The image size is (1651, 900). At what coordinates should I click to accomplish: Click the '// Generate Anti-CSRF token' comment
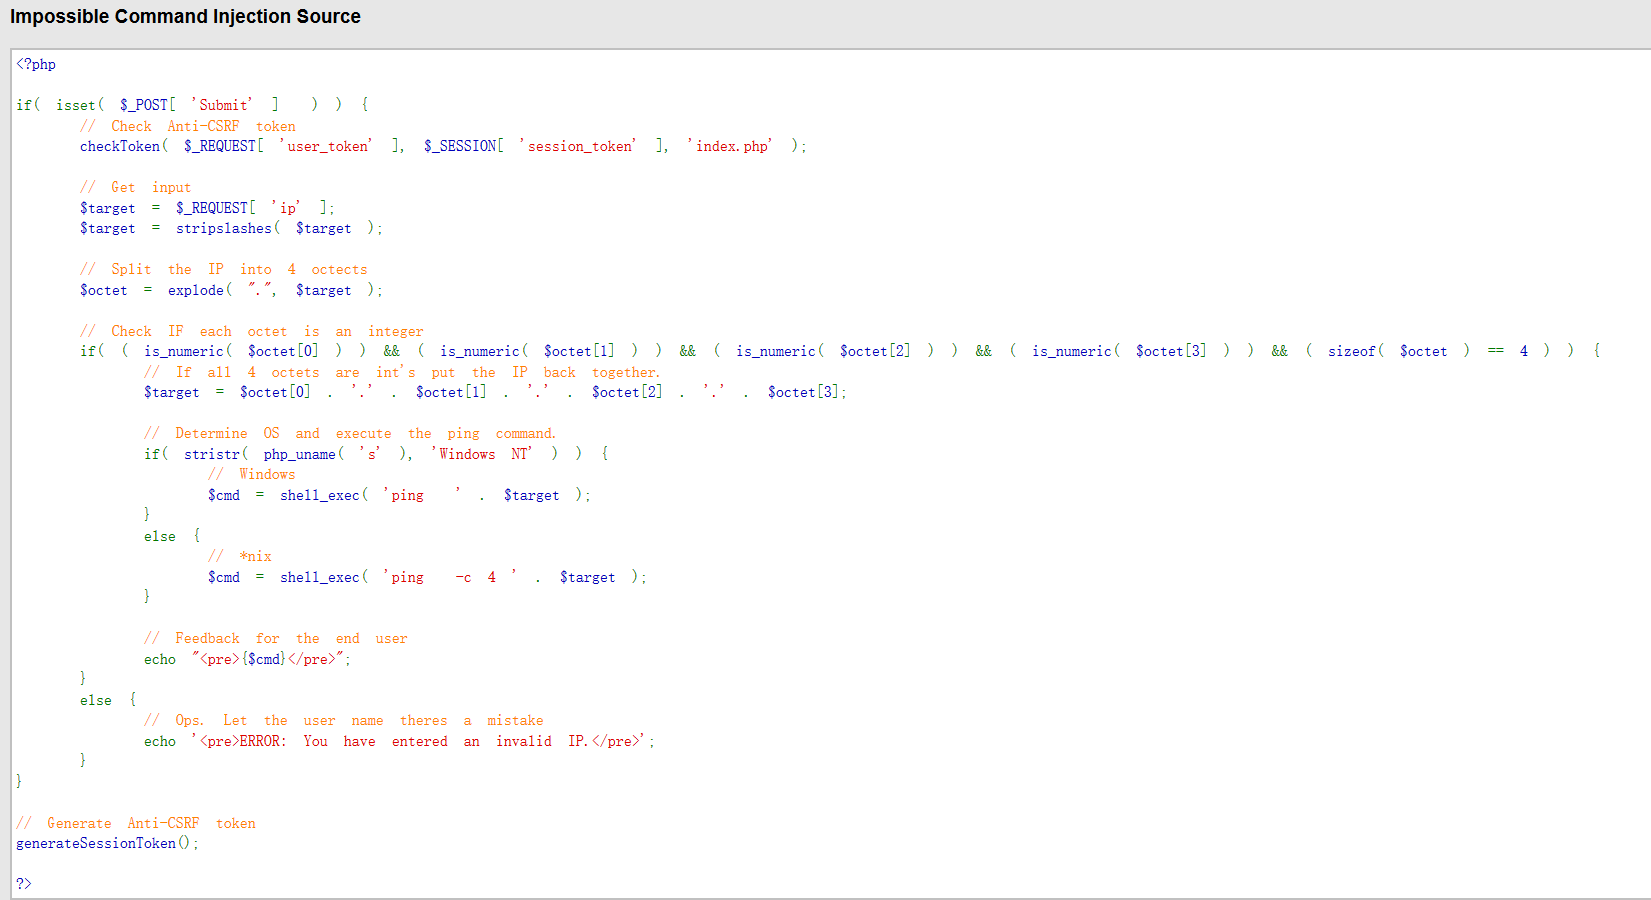click(x=136, y=823)
